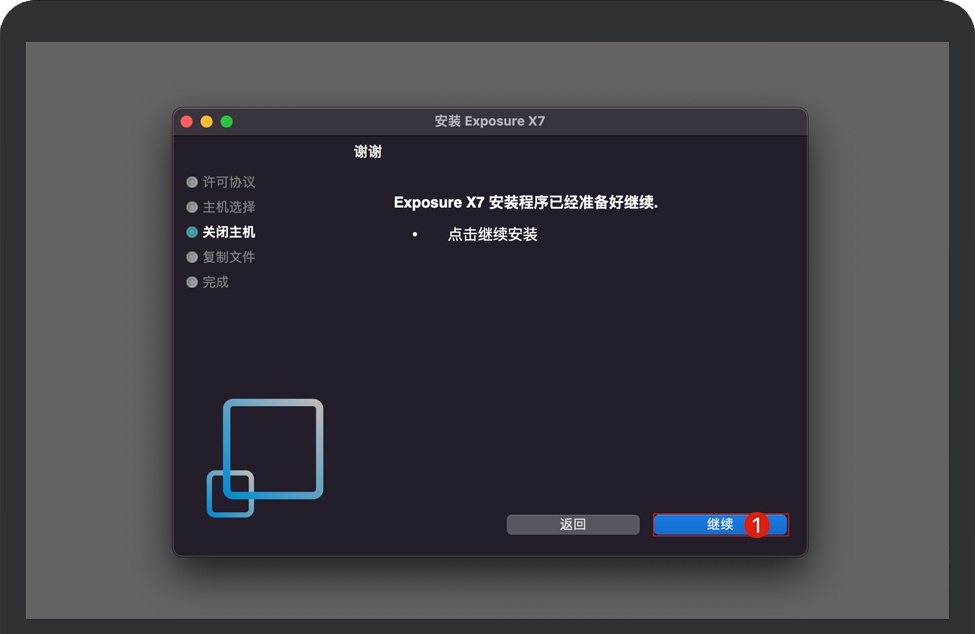This screenshot has width=975, height=634.
Task: Click the 返回 button to go back
Action: point(573,525)
